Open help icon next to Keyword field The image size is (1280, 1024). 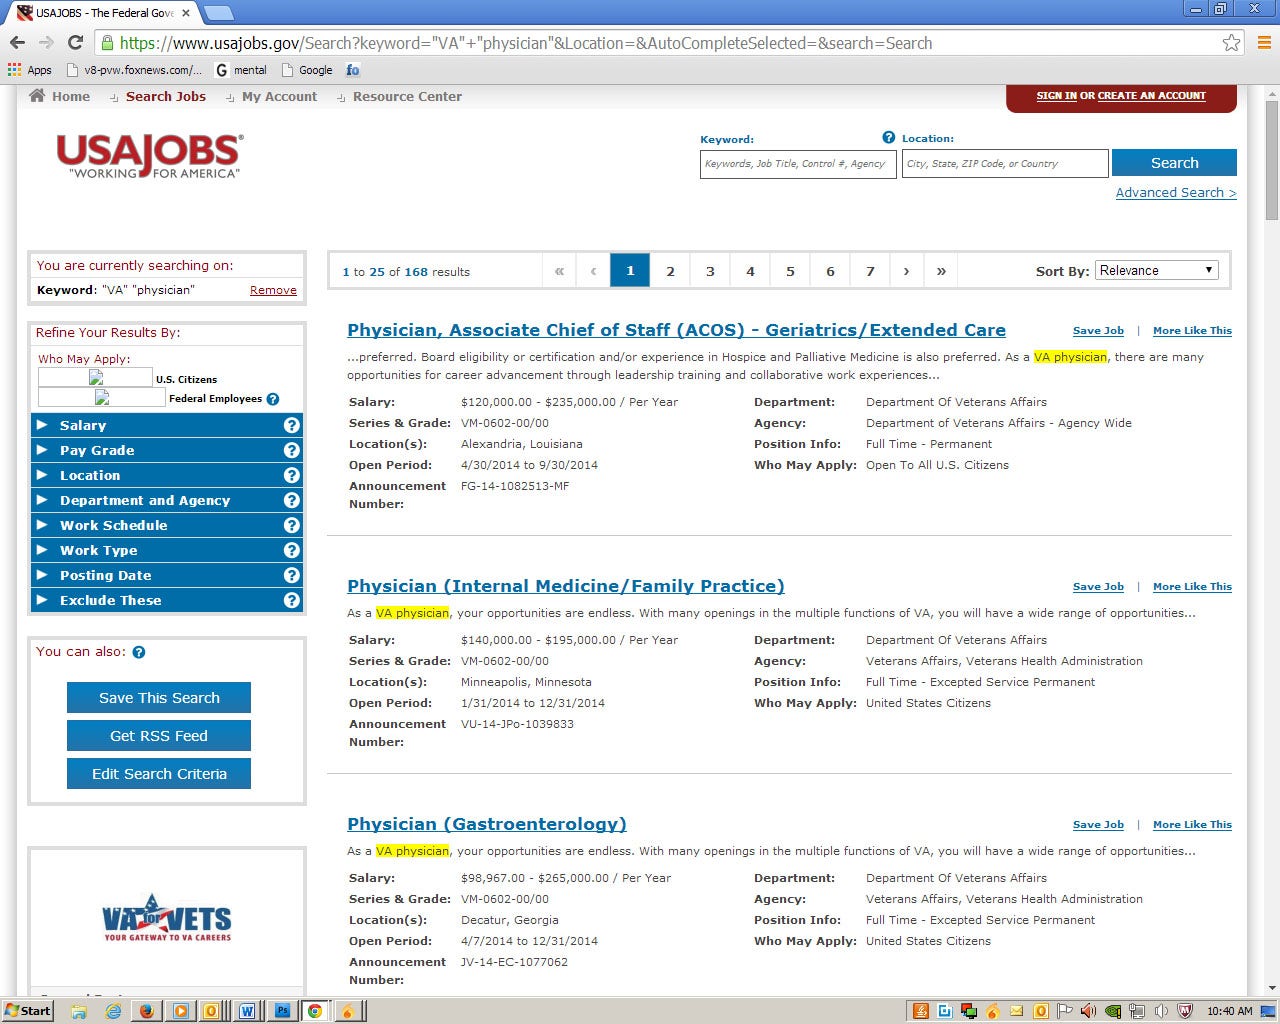888,138
